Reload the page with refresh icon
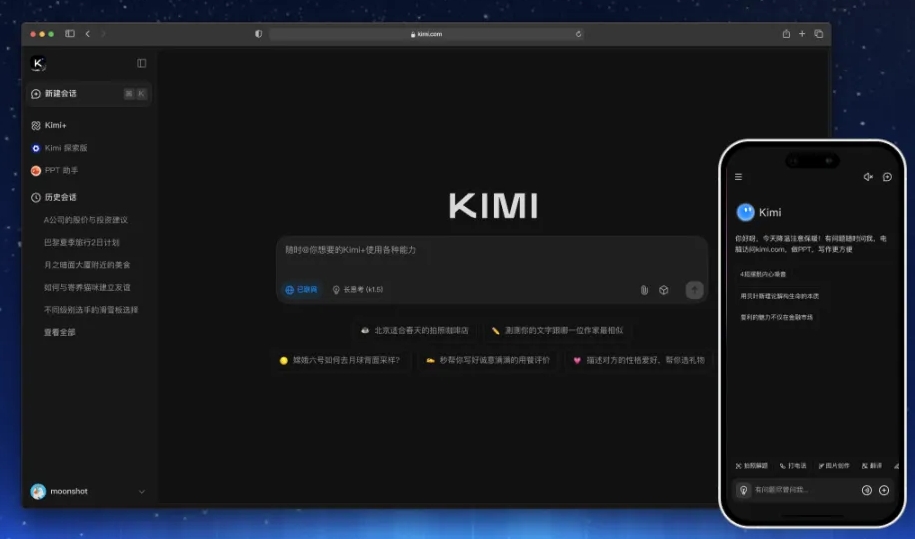This screenshot has width=915, height=539. [x=578, y=34]
